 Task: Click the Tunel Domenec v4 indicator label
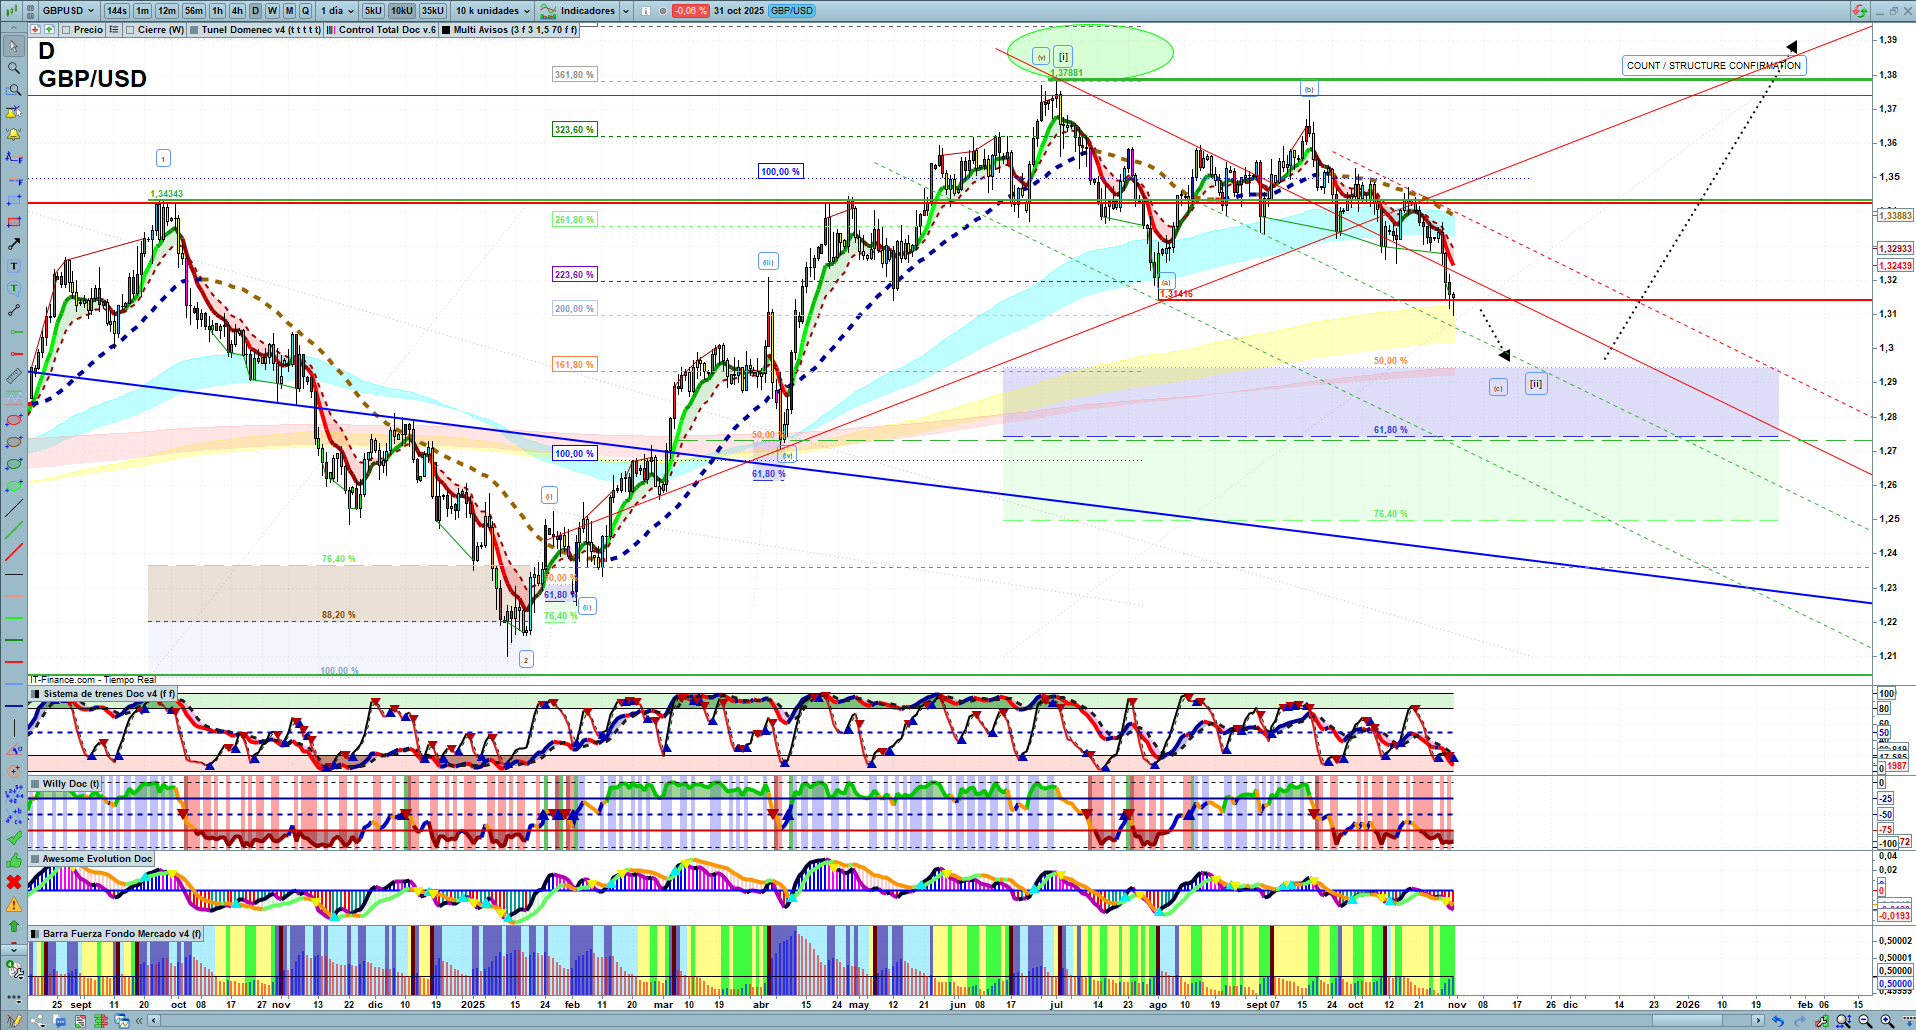260,30
